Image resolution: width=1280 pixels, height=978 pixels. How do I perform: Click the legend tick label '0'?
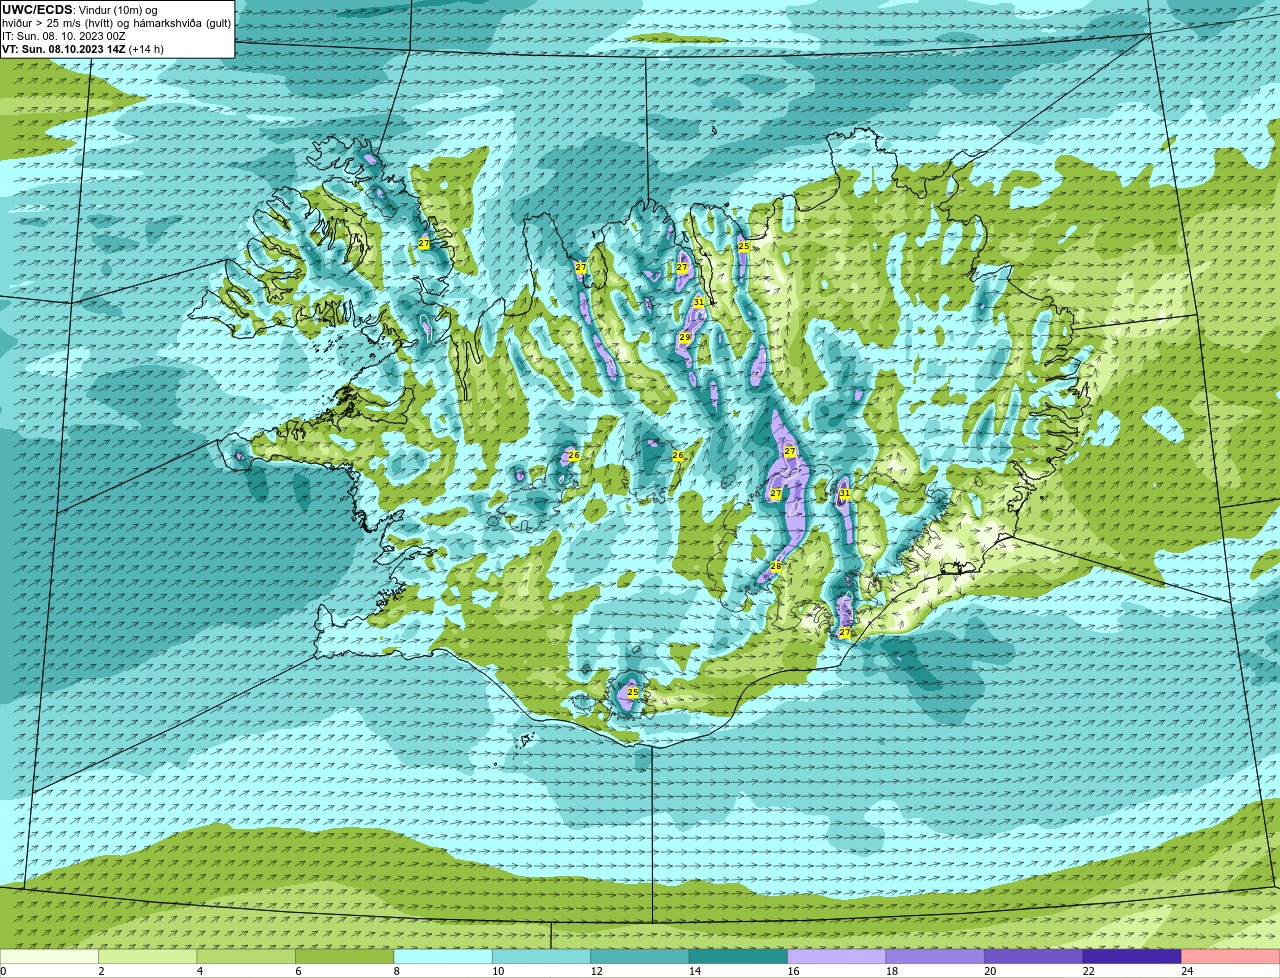(3, 971)
